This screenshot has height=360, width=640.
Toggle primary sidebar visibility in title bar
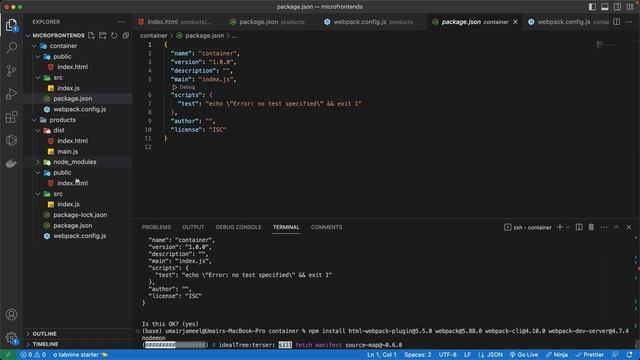[x=592, y=7]
